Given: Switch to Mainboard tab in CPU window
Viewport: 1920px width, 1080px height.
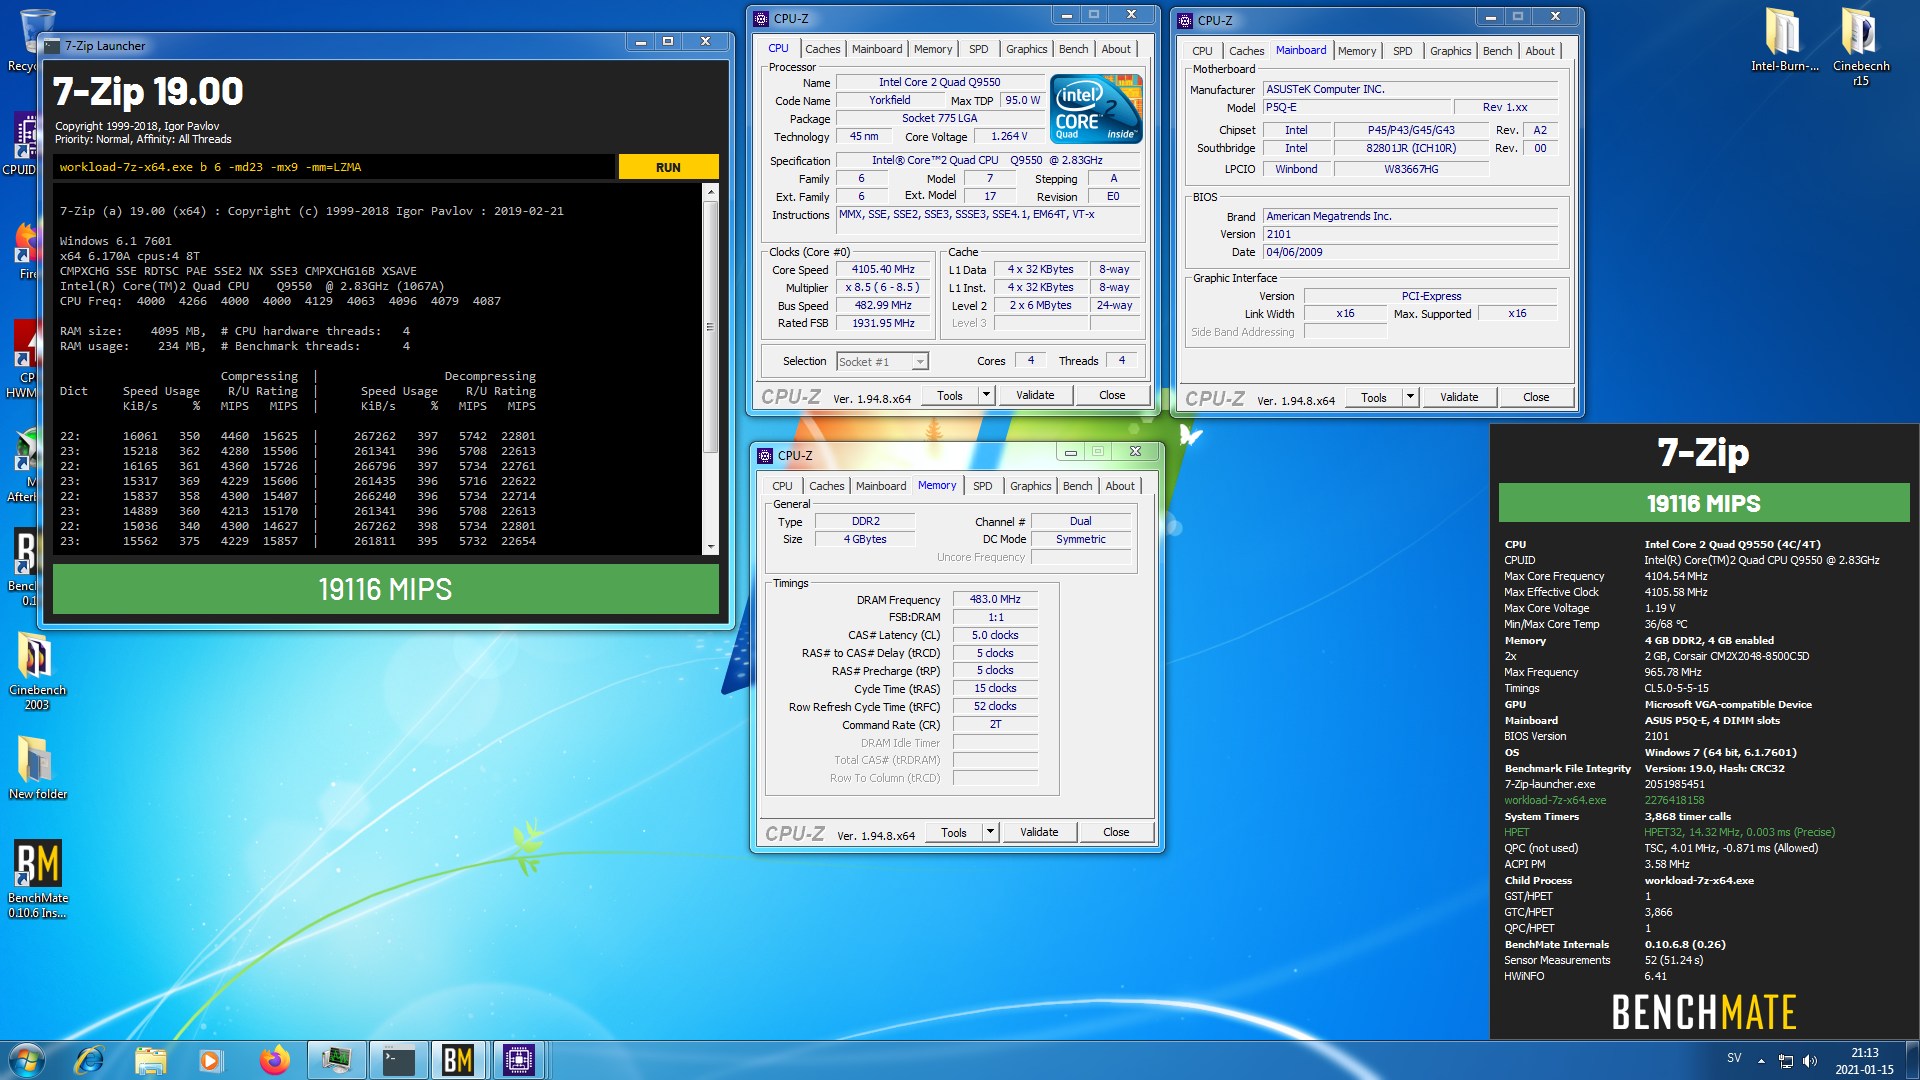Looking at the screenshot, I should [877, 49].
